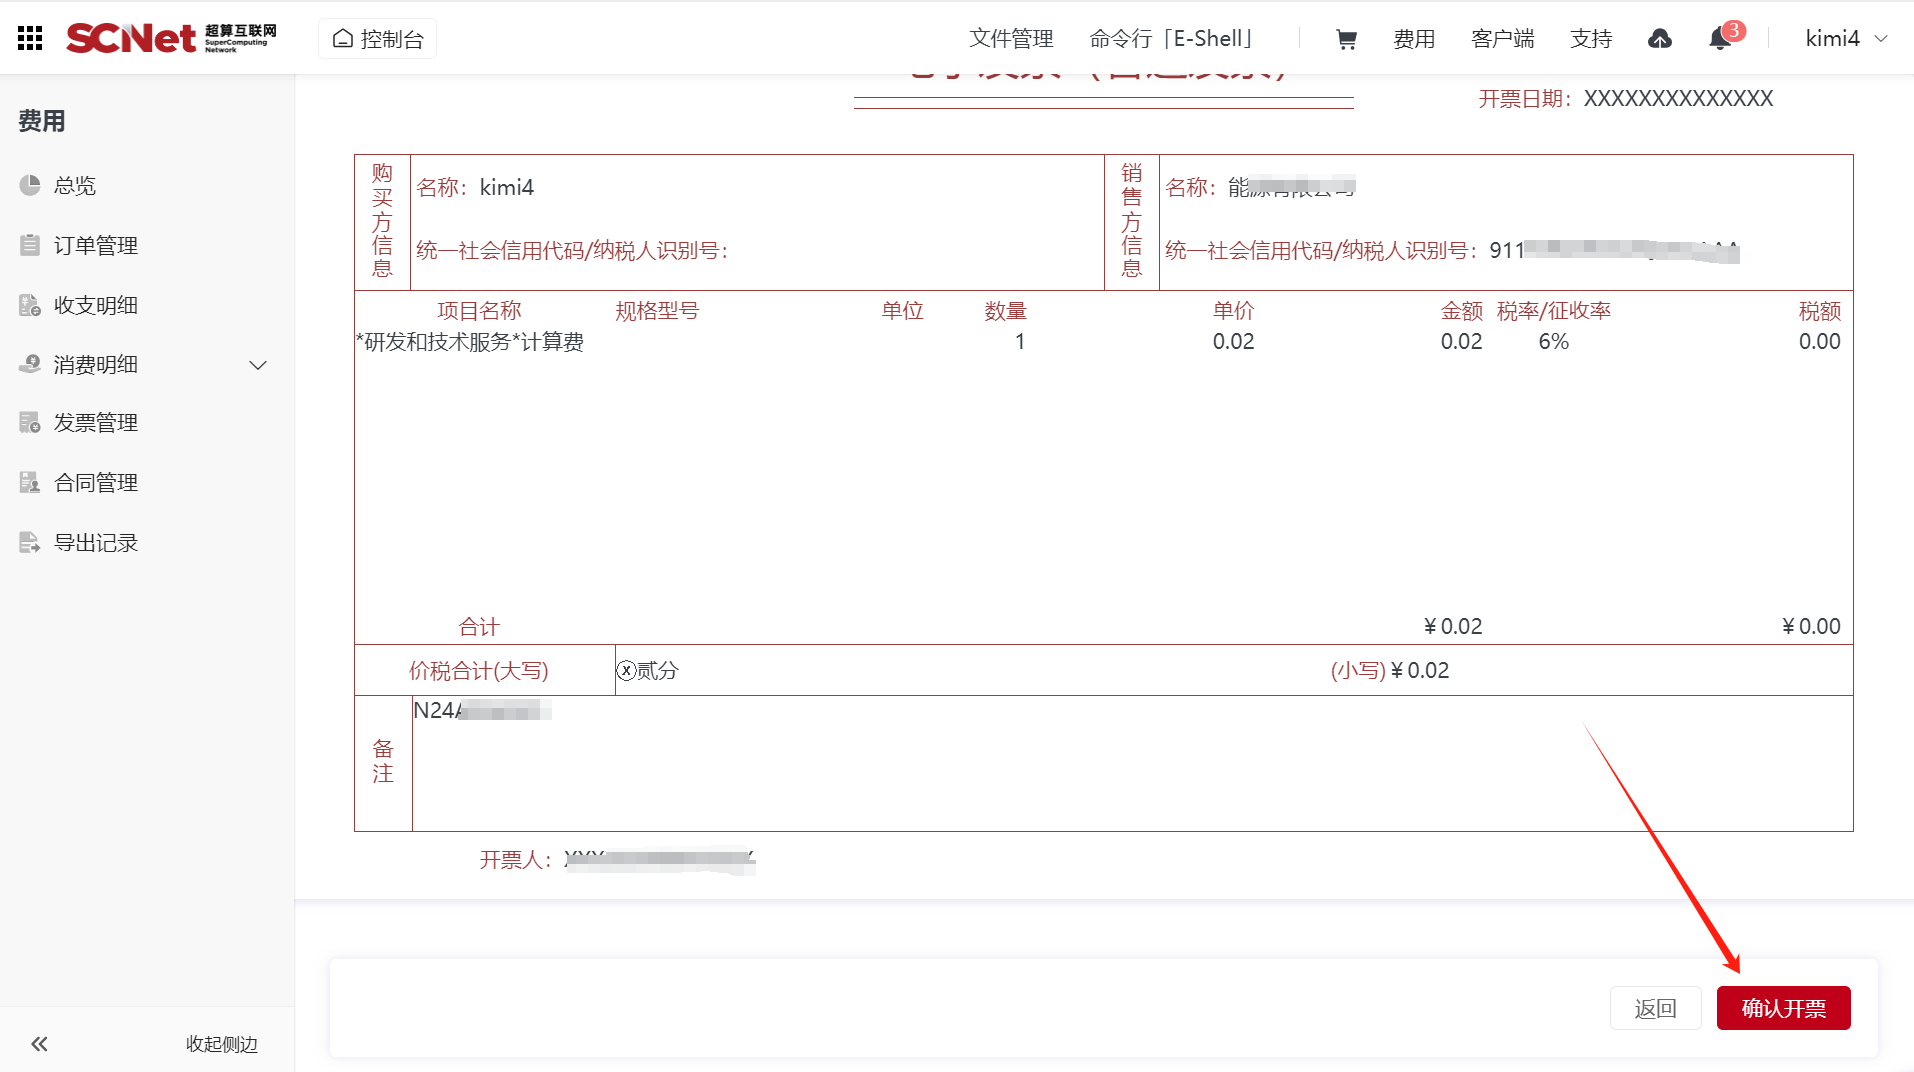The height and width of the screenshot is (1072, 1914).
Task: Click the 确认开票 confirm button
Action: tap(1783, 1008)
